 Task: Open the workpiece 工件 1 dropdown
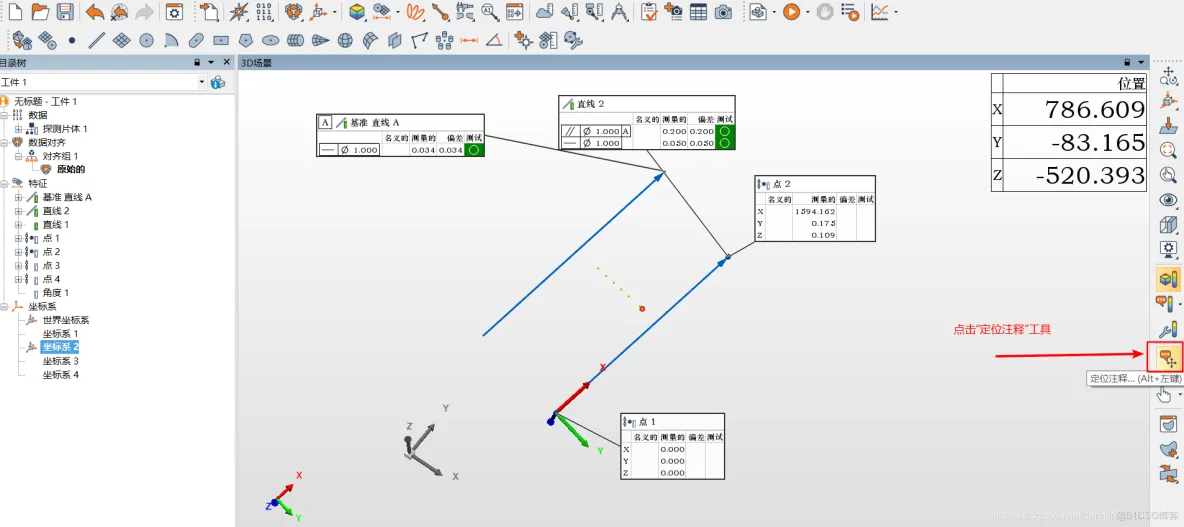tap(202, 82)
